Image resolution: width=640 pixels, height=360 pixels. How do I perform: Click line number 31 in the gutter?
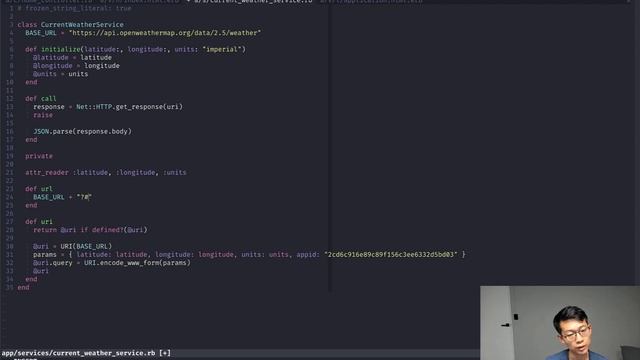coord(9,254)
